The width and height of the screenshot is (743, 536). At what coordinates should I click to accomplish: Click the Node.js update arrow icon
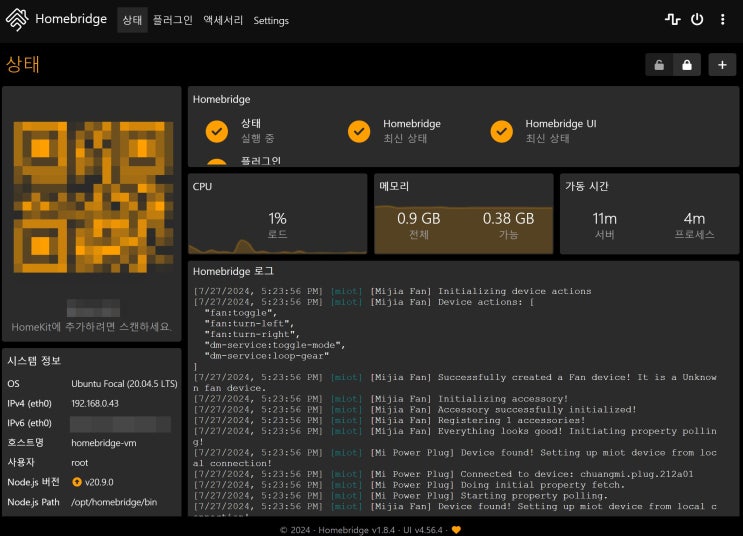tap(77, 482)
